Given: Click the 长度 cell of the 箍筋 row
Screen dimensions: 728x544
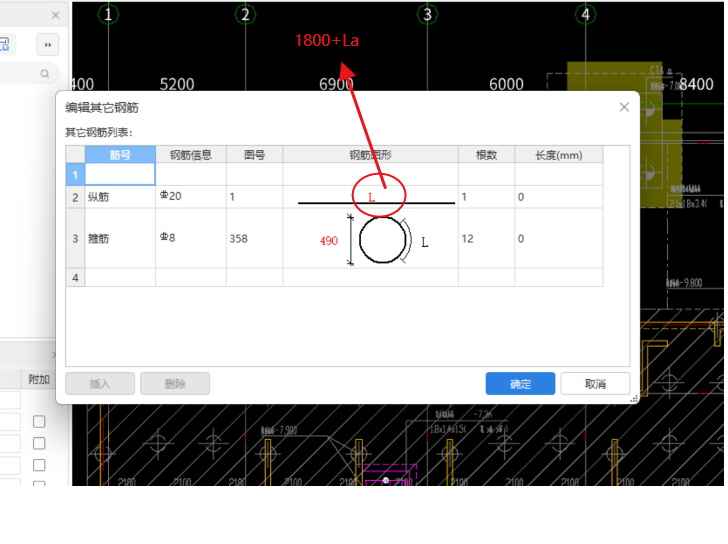Looking at the screenshot, I should [559, 239].
